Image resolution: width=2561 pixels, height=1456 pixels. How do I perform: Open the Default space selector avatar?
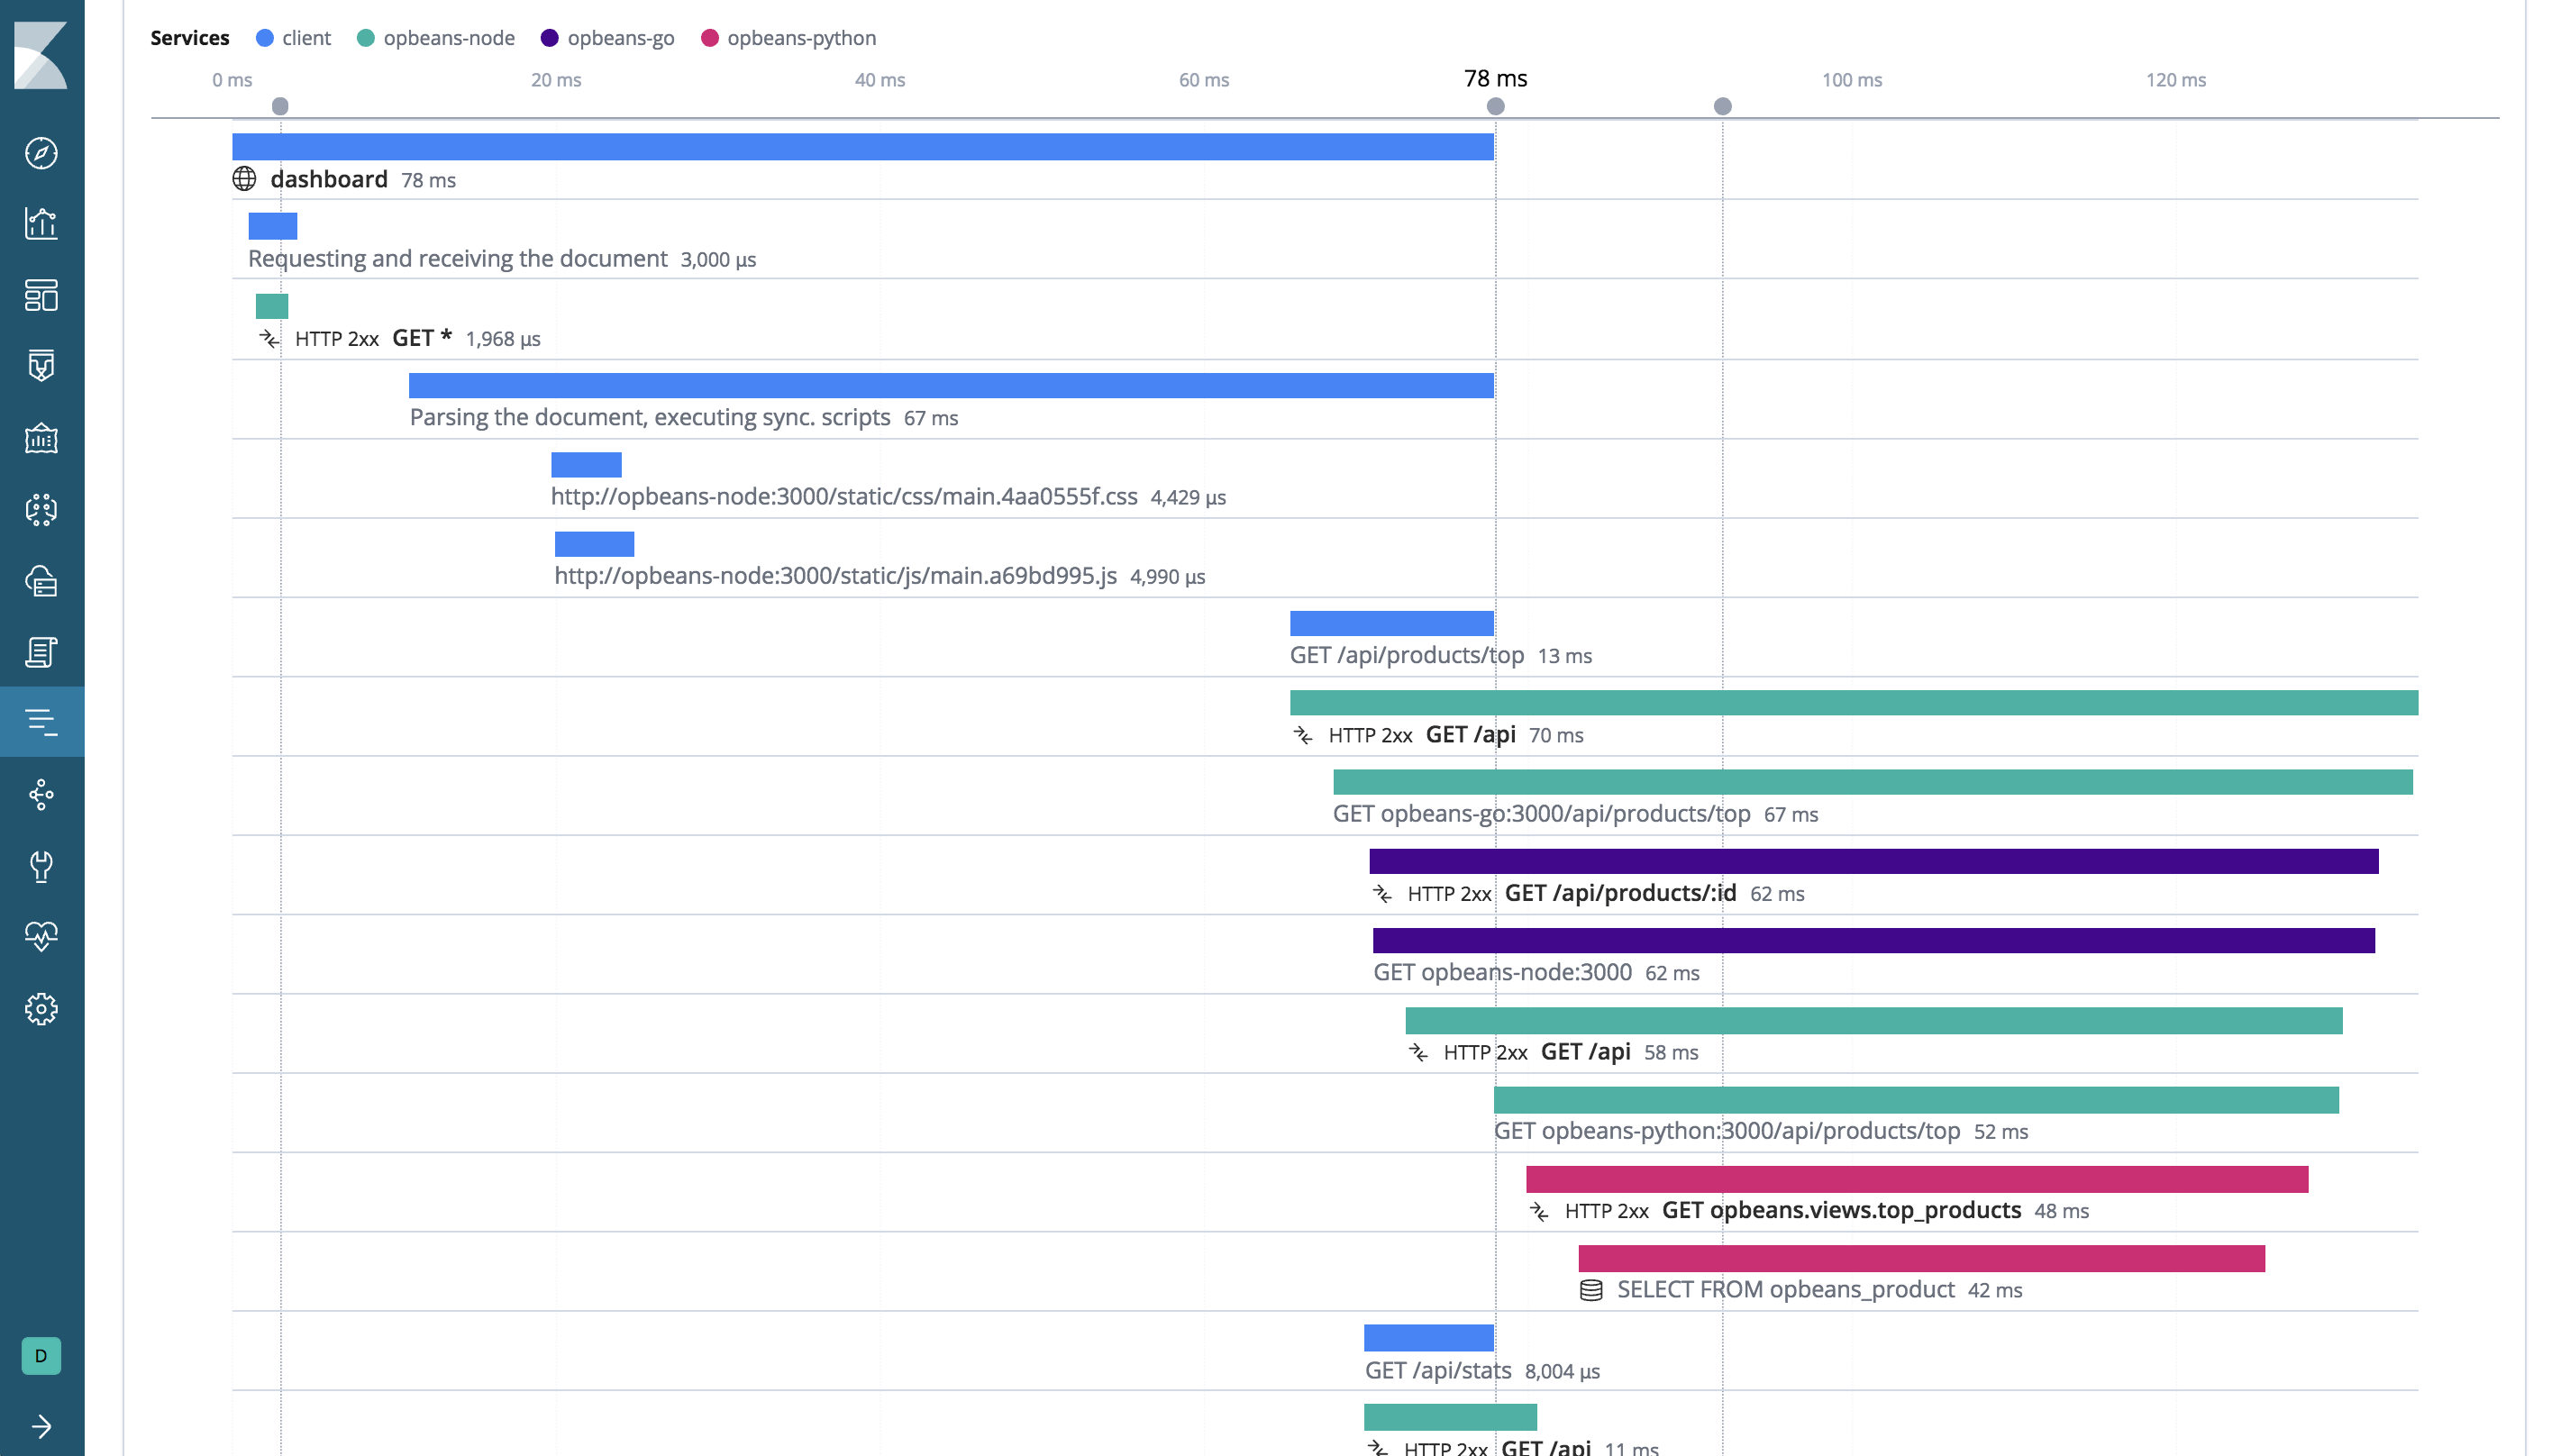pyautogui.click(x=42, y=1357)
